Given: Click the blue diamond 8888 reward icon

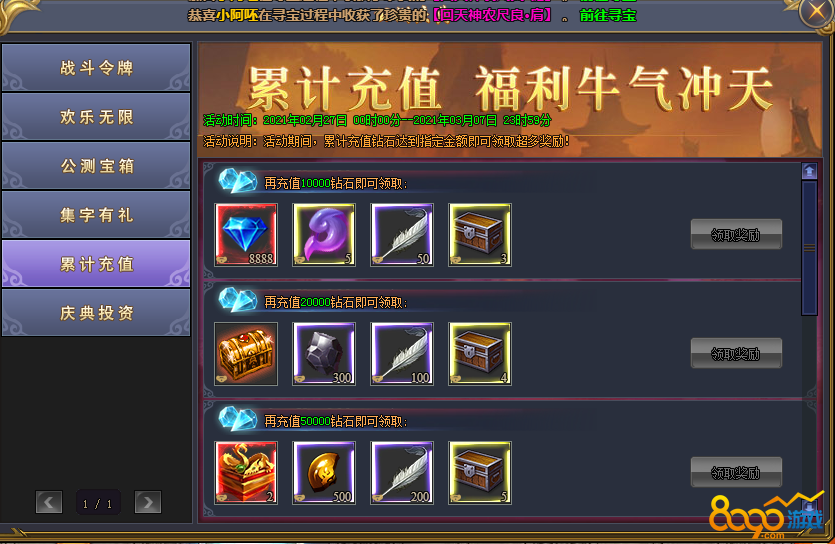Looking at the screenshot, I should (x=246, y=235).
